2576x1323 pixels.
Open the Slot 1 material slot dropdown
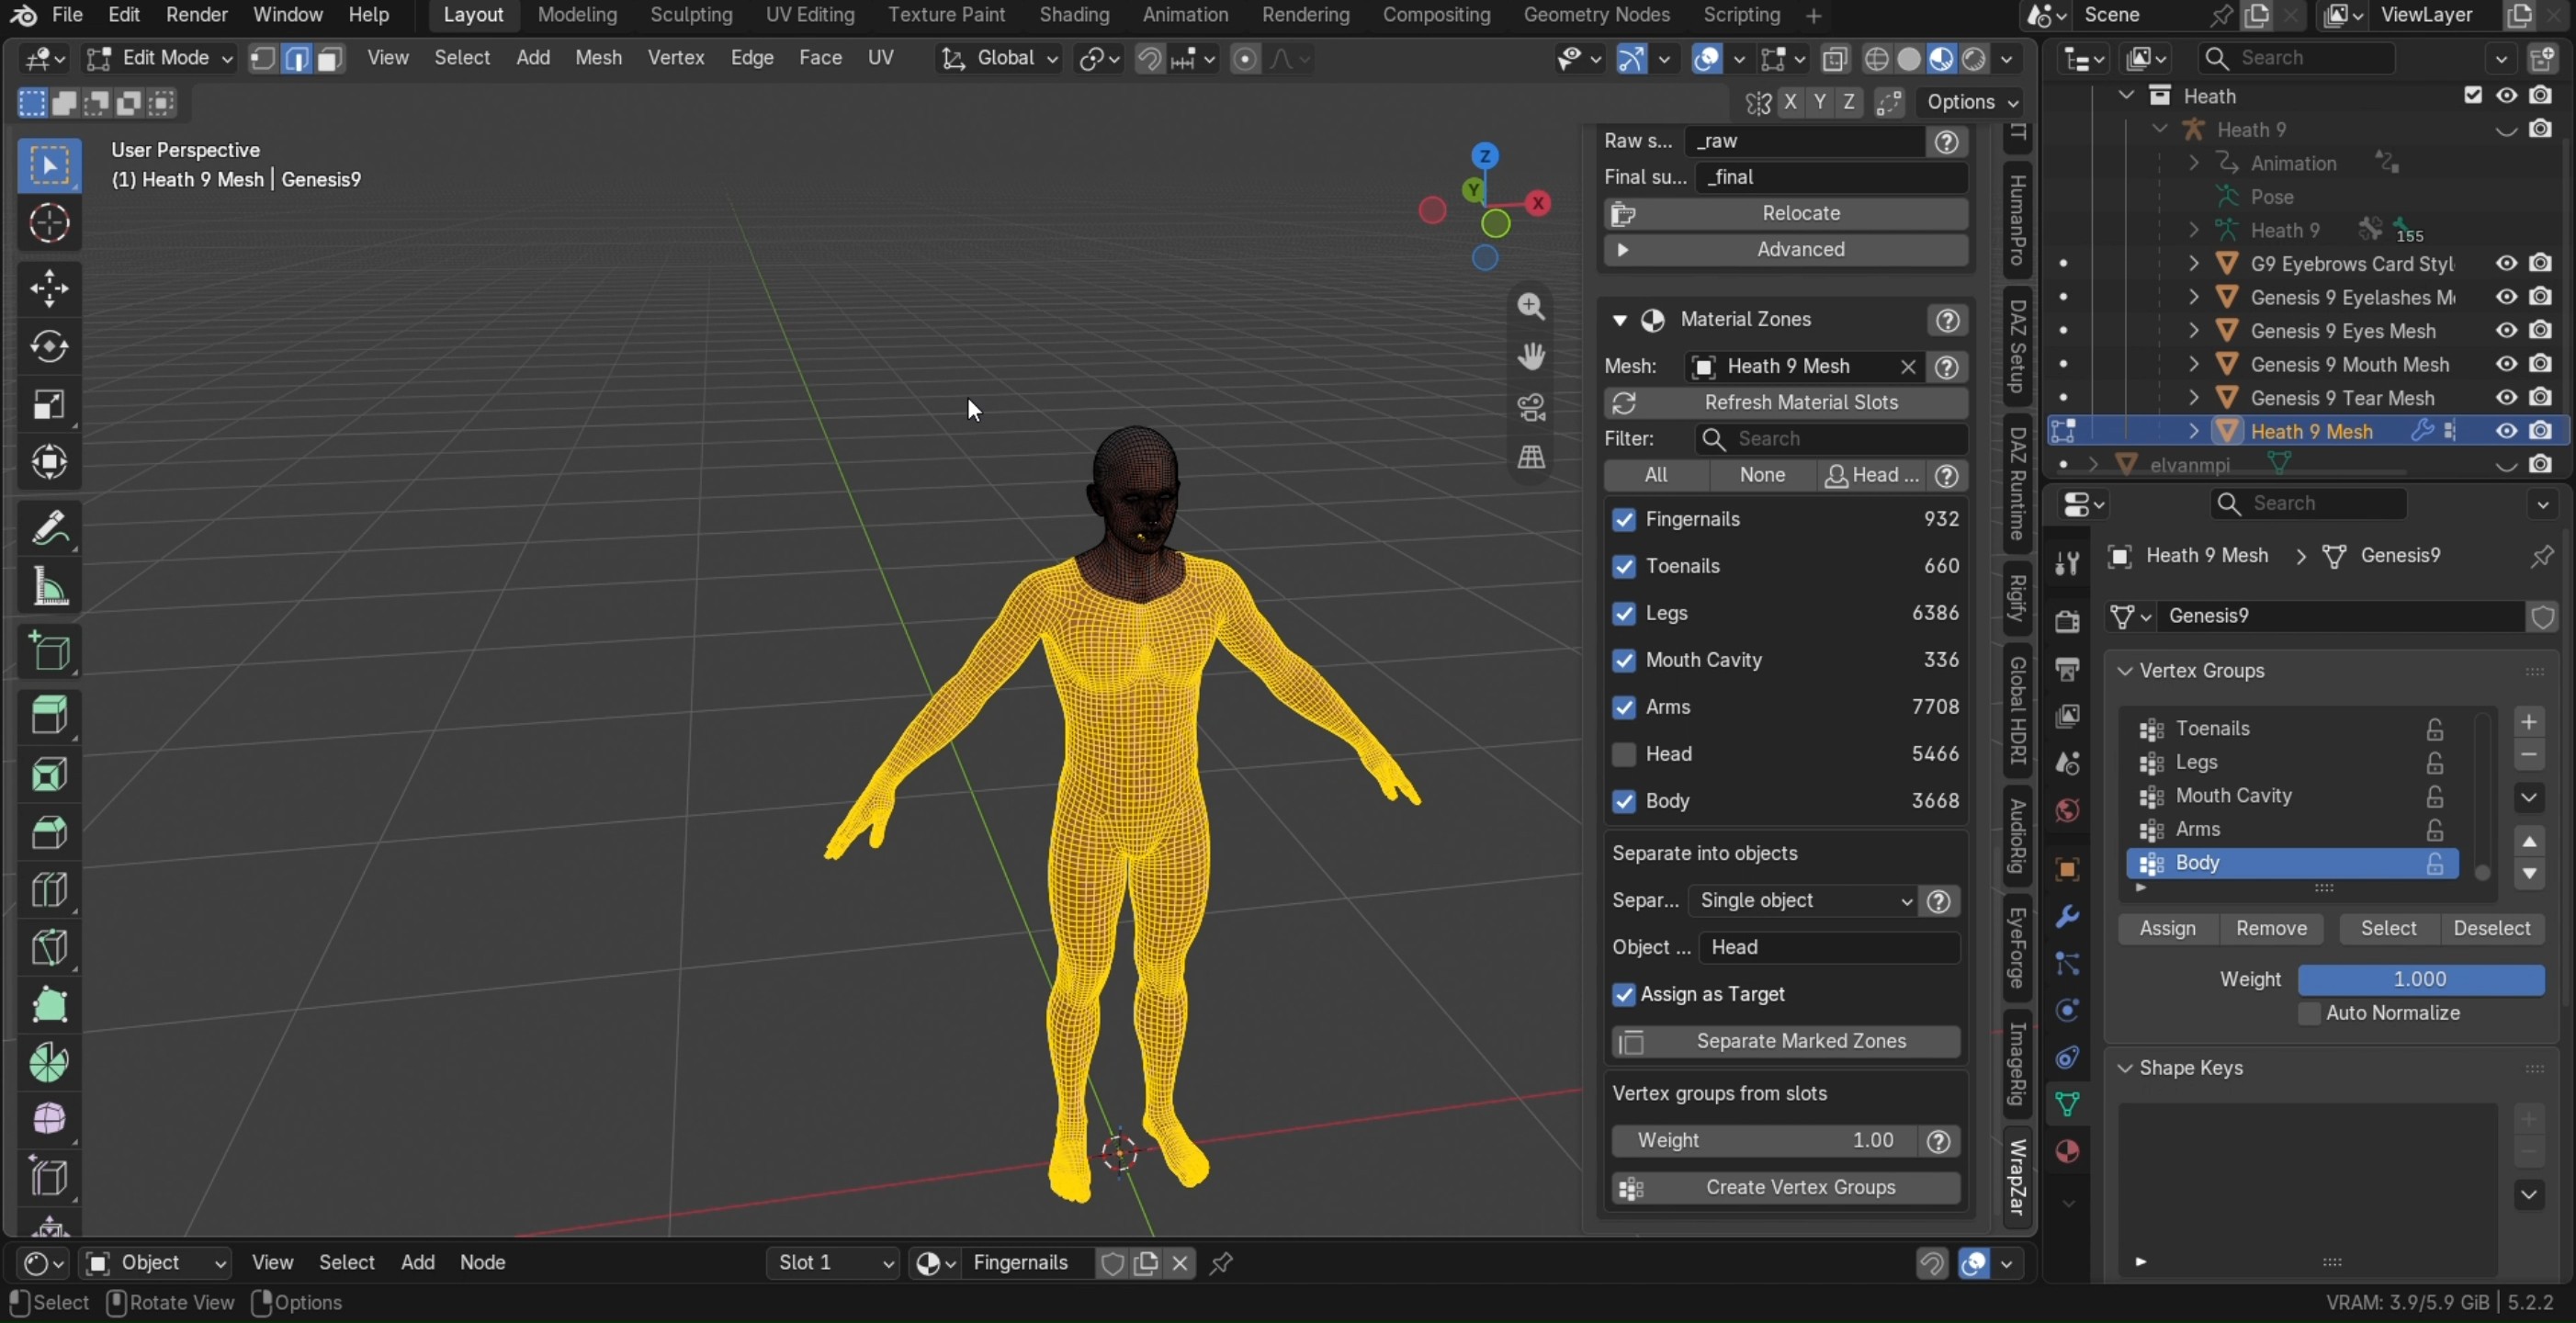(x=832, y=1263)
